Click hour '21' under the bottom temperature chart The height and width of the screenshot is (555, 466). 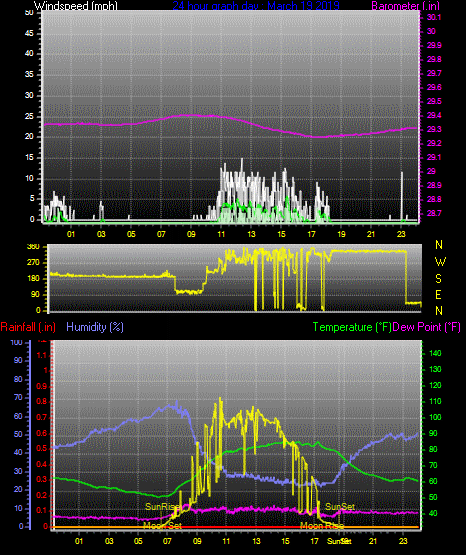click(373, 541)
